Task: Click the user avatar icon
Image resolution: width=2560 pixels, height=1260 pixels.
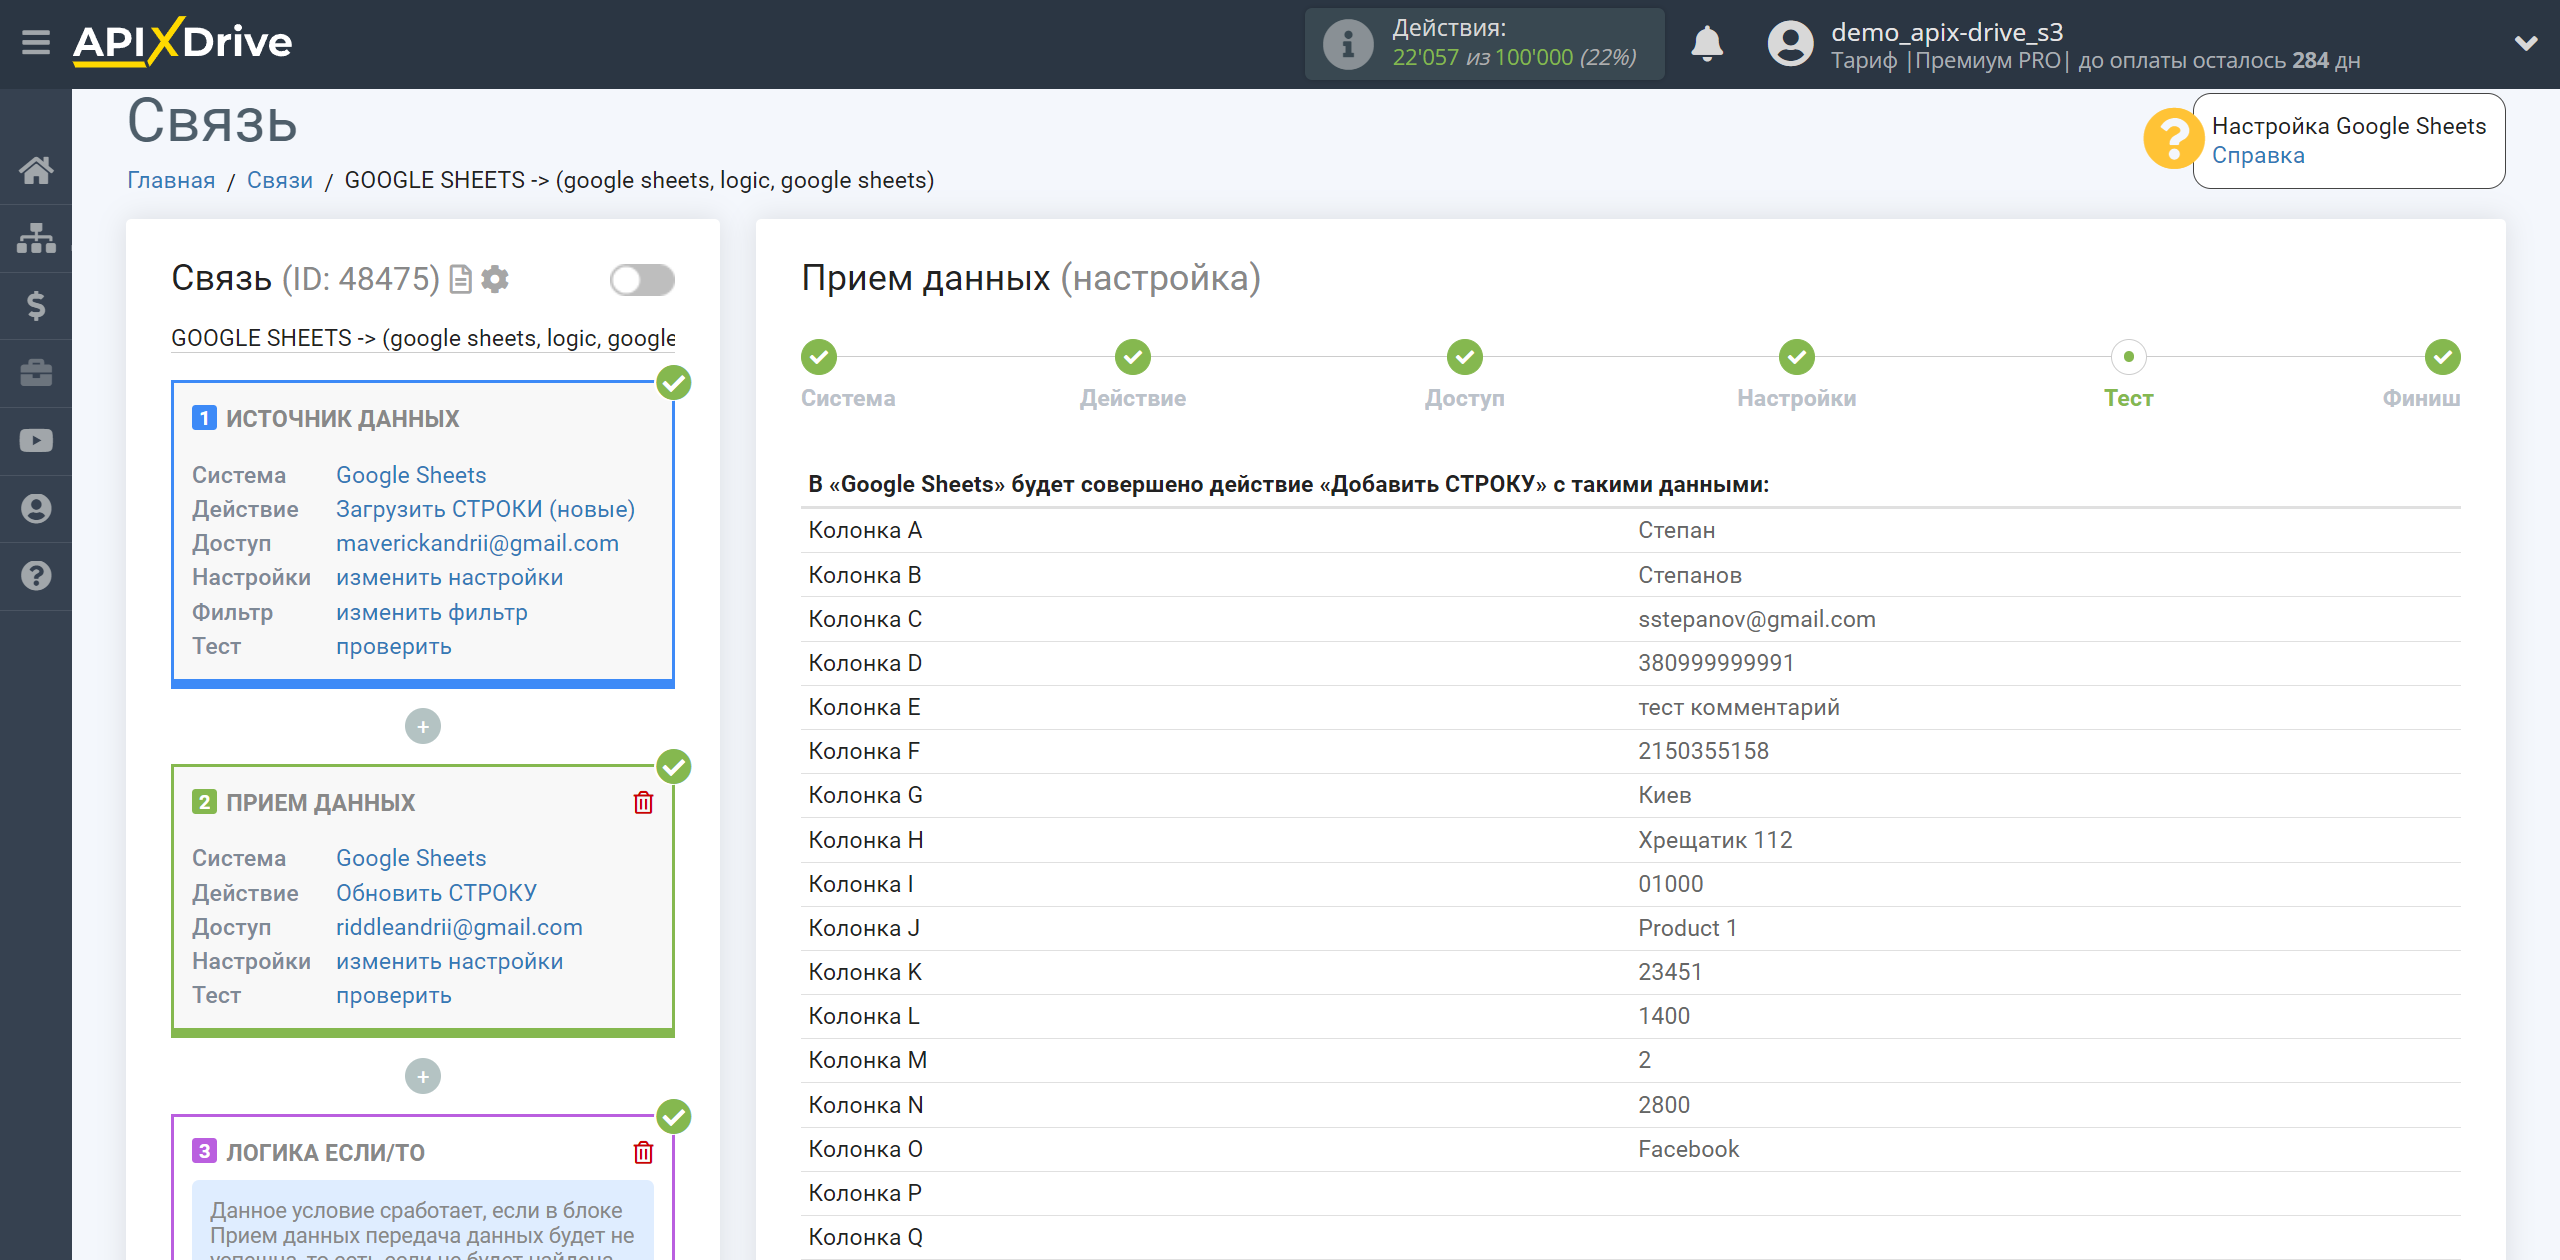Action: tap(1790, 44)
